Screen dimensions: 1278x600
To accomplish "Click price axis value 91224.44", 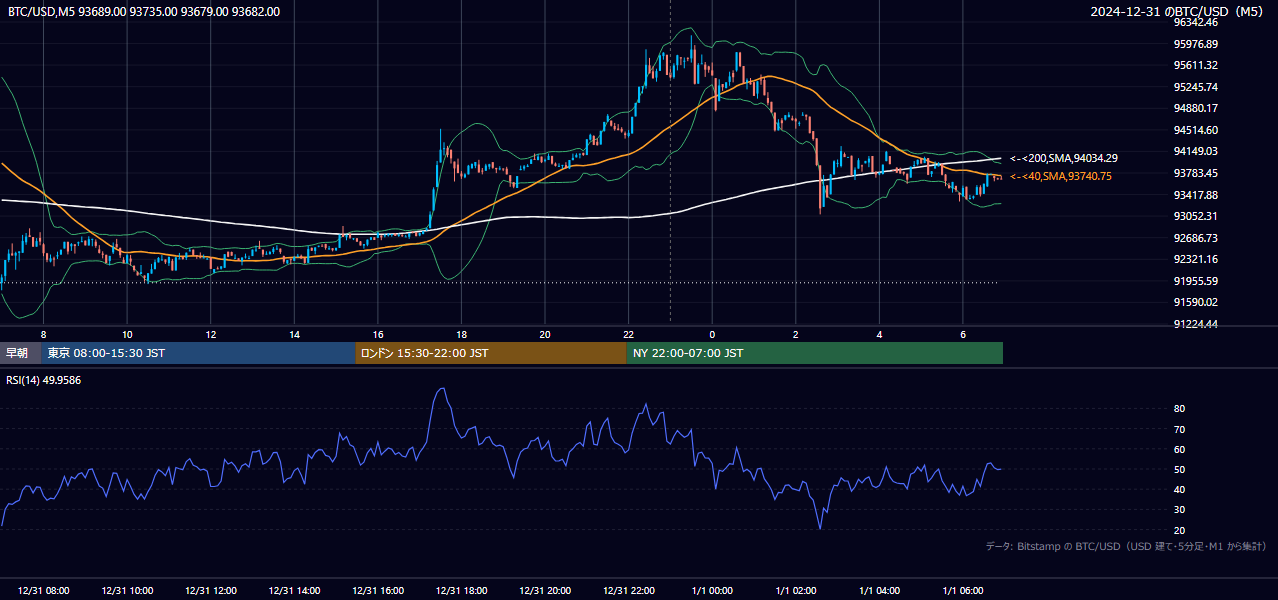I will pos(1195,324).
